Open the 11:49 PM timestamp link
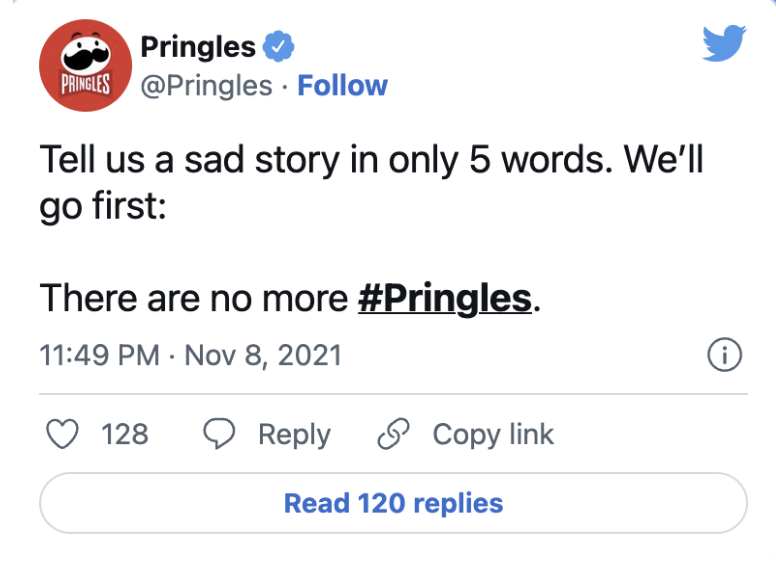 [99, 355]
